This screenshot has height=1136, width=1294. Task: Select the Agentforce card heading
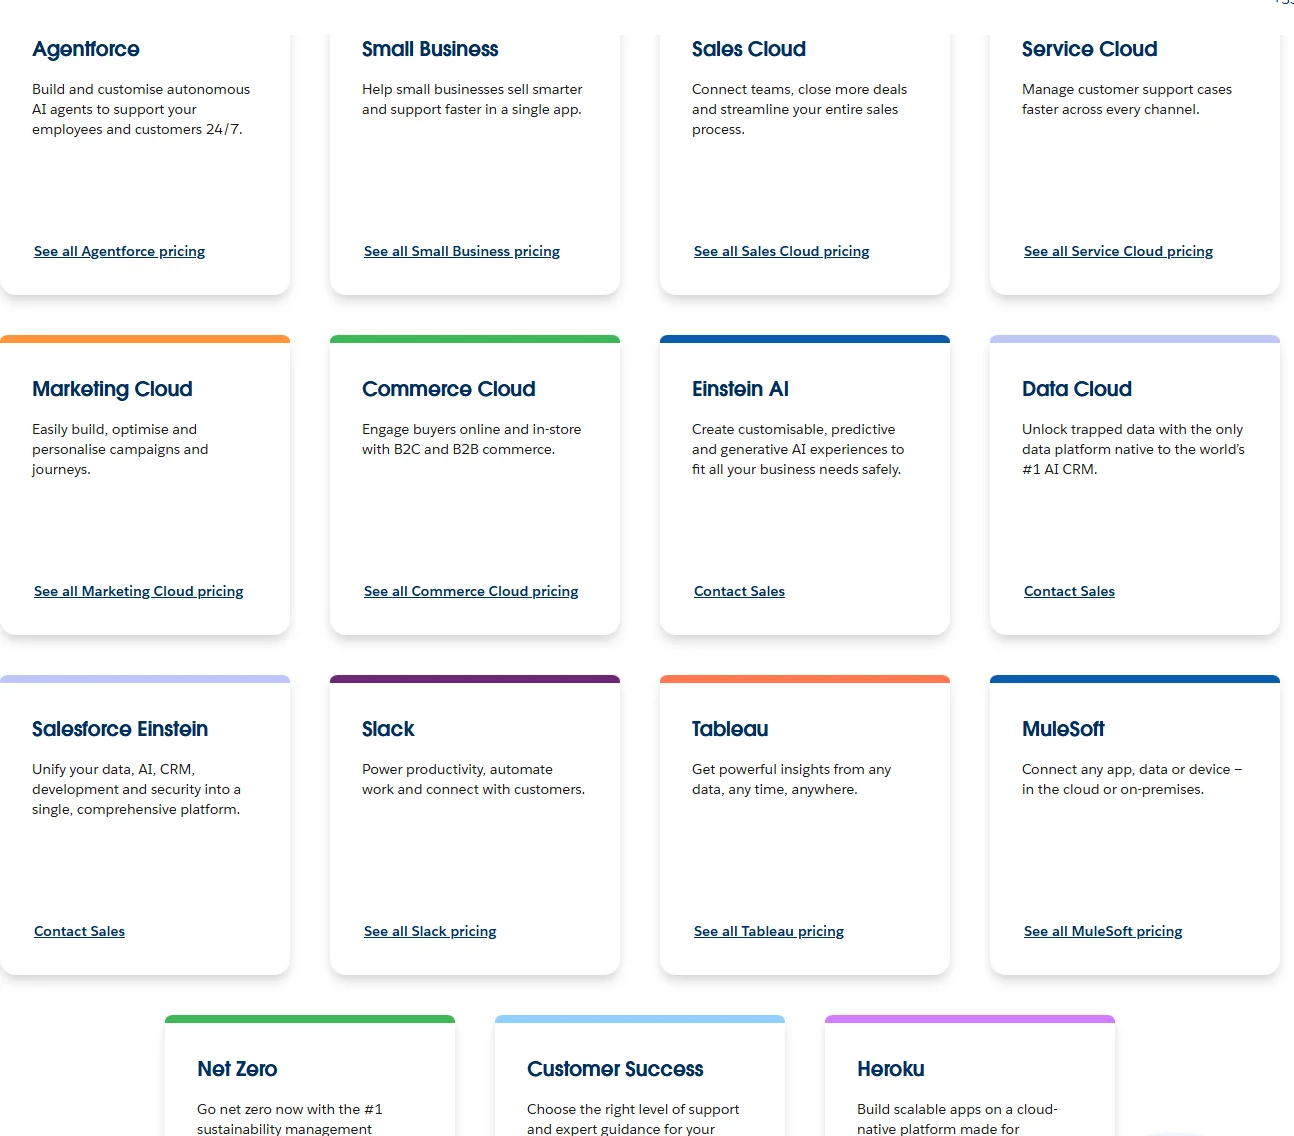[86, 49]
